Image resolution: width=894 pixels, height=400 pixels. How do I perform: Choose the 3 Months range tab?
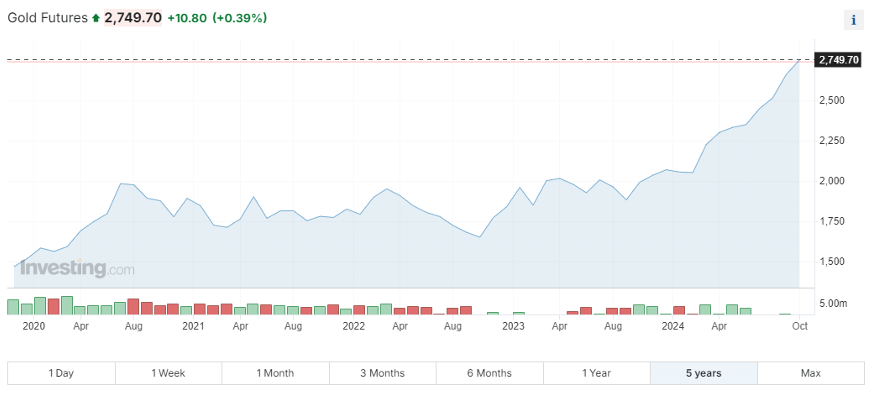coord(382,373)
